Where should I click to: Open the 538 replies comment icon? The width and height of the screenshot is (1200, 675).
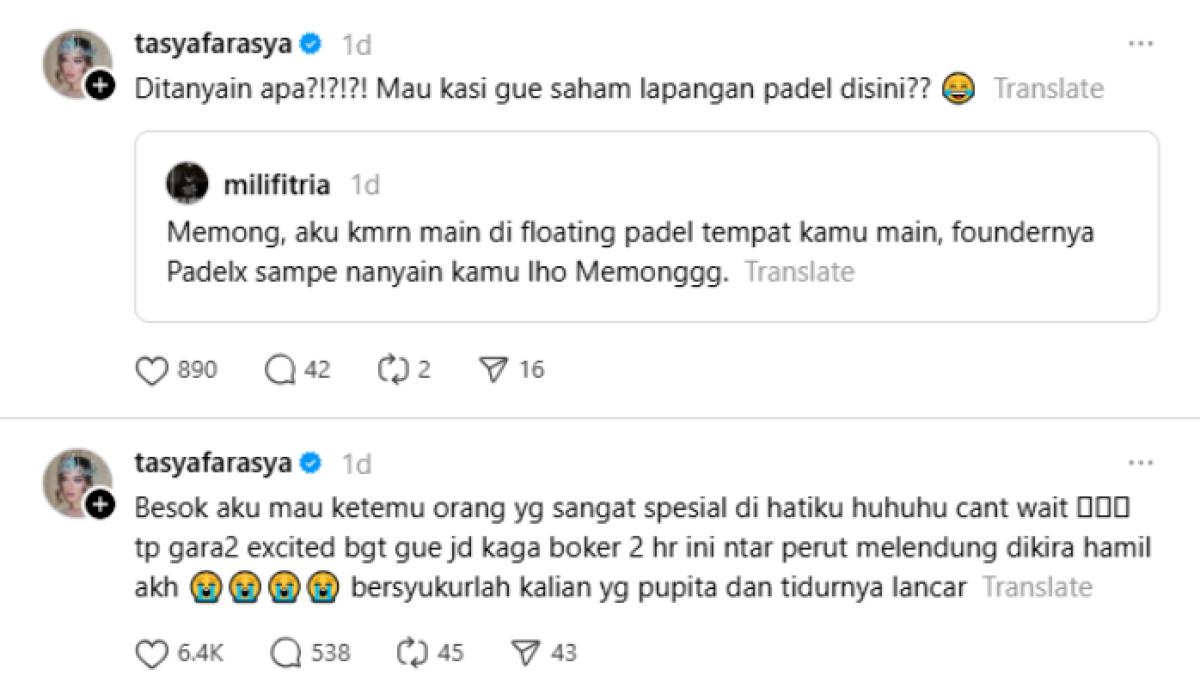286,653
